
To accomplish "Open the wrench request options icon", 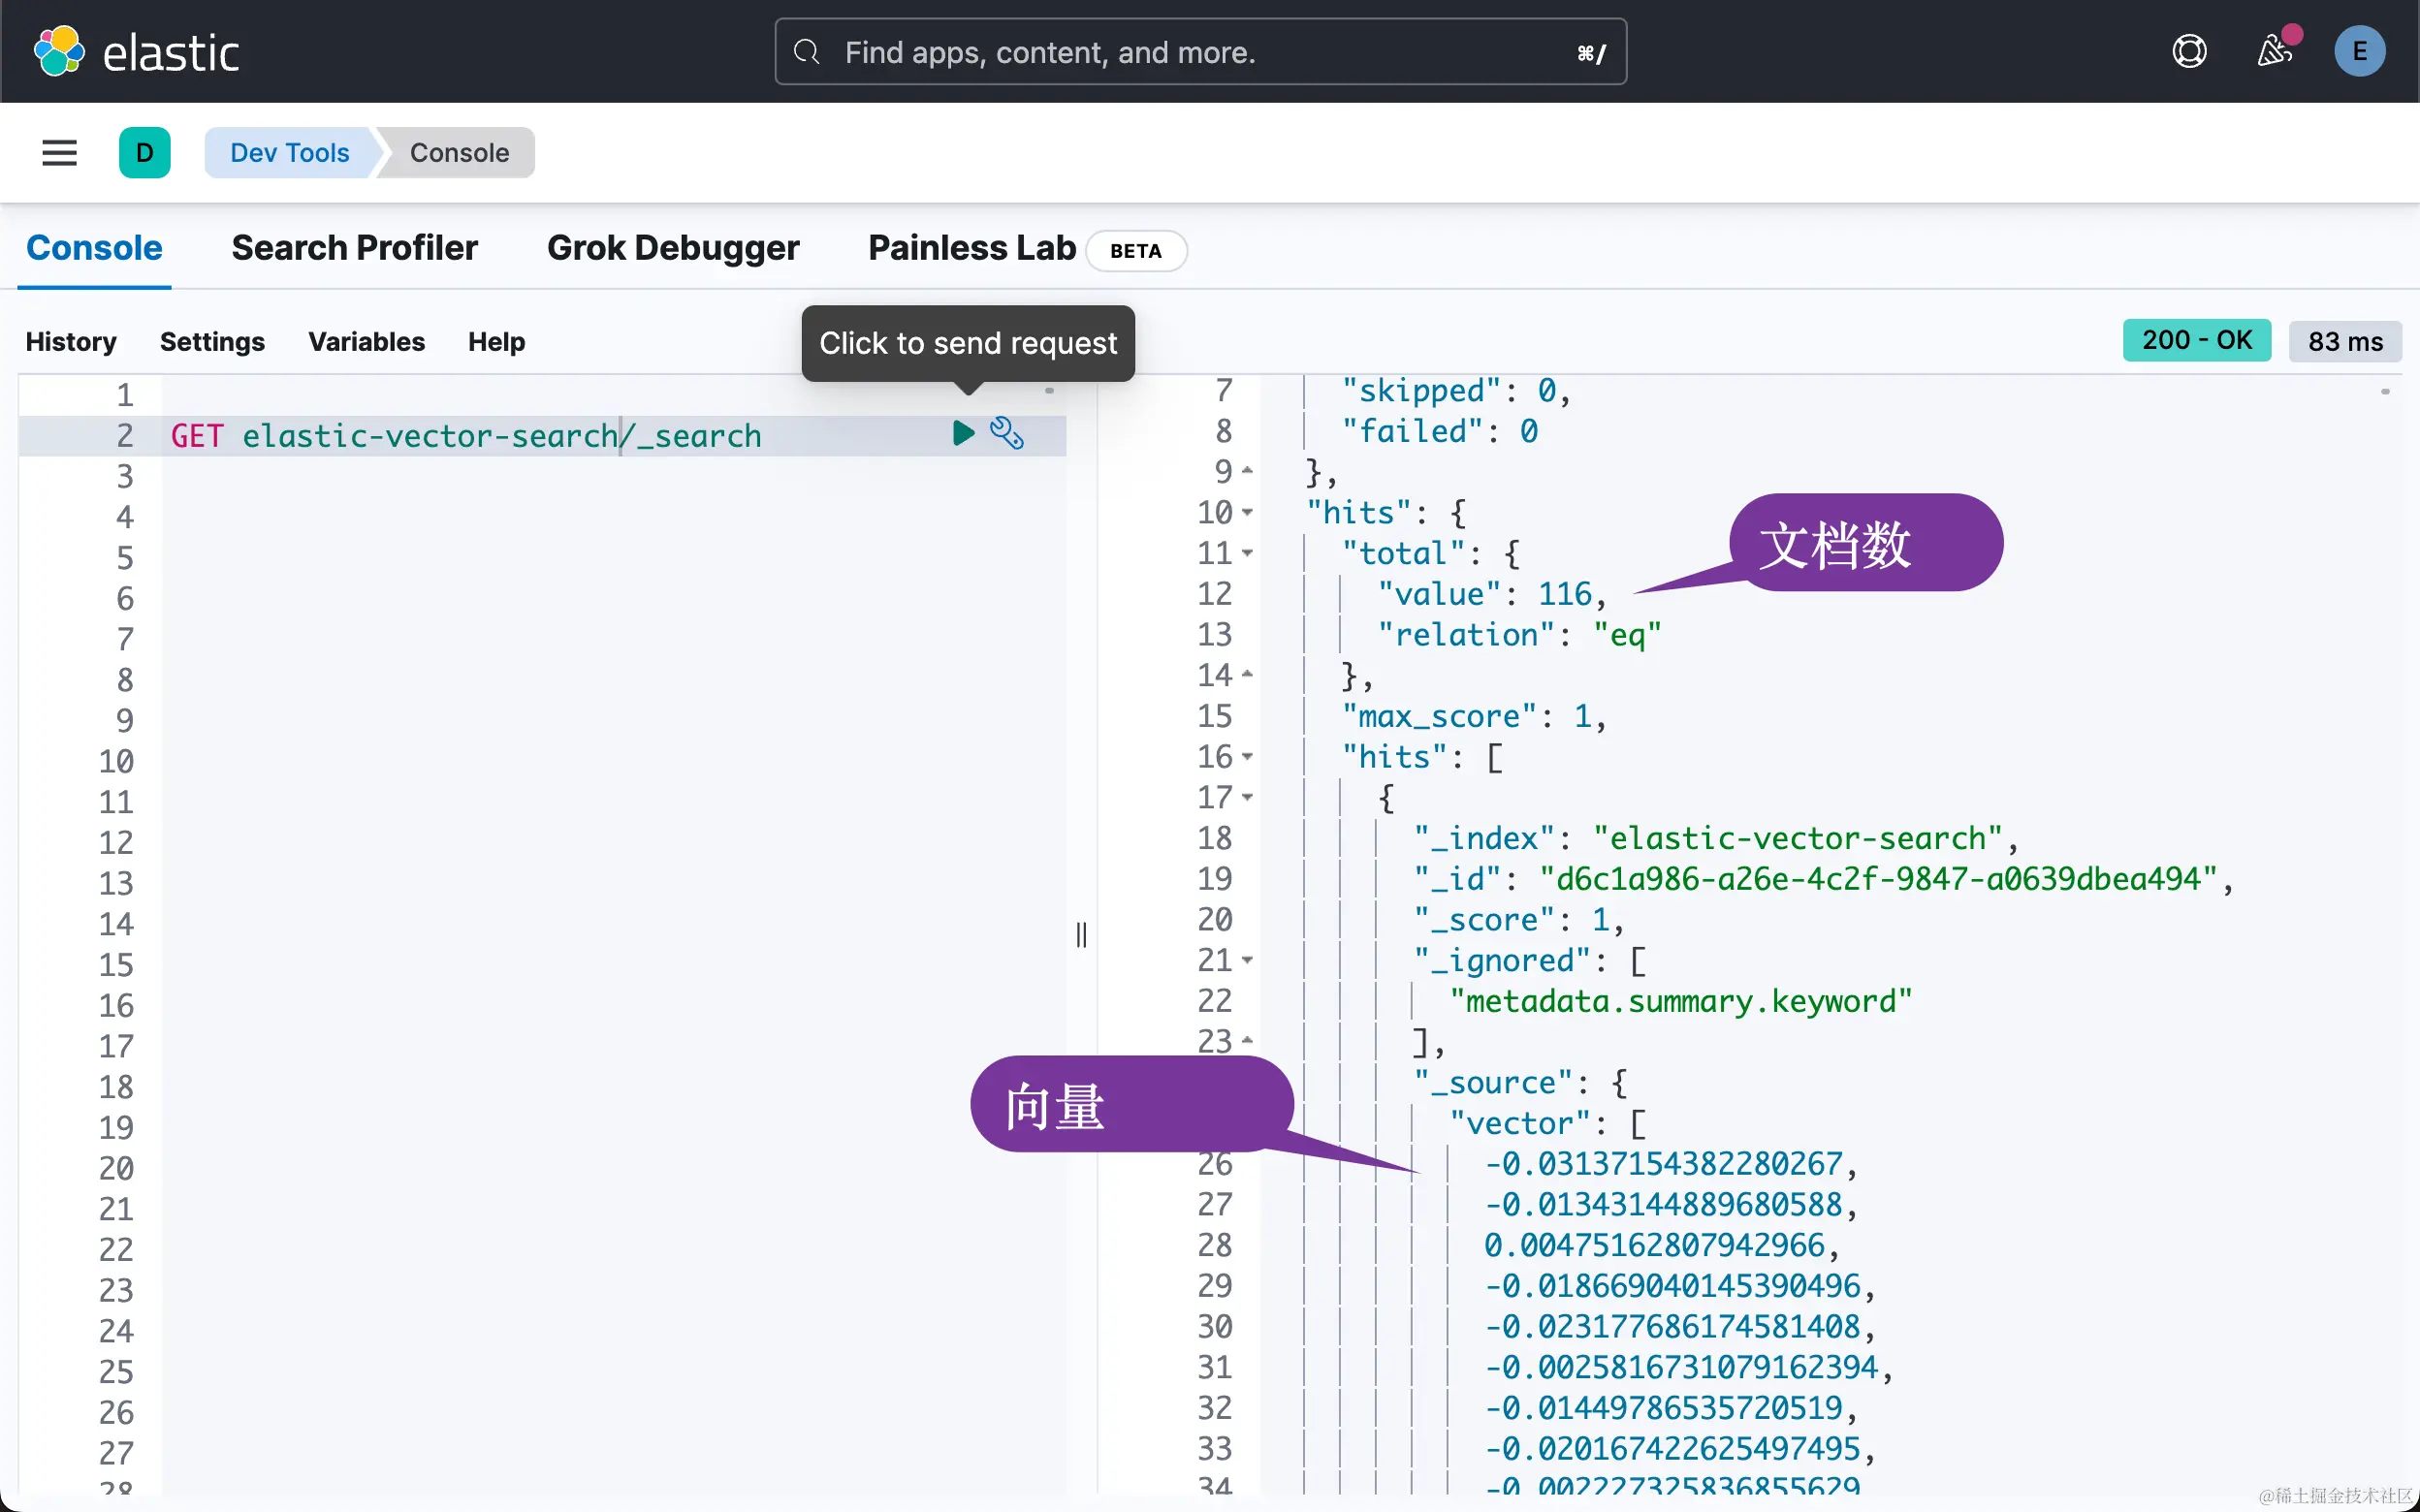I will (x=1006, y=433).
